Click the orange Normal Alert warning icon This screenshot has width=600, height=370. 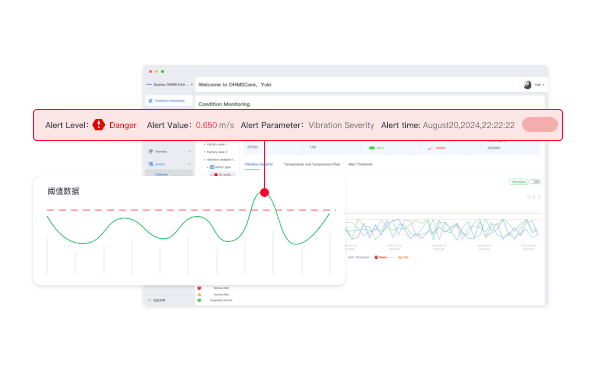coord(199,294)
